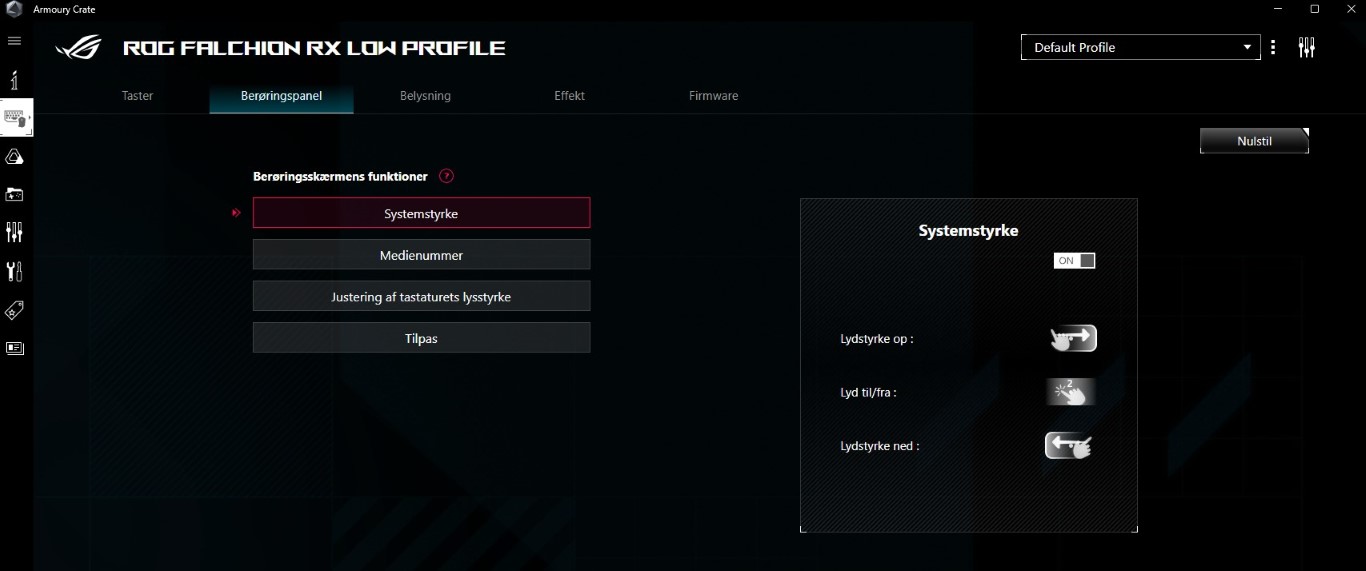The image size is (1366, 571).
Task: Click the Nulstil reset button
Action: (x=1254, y=141)
